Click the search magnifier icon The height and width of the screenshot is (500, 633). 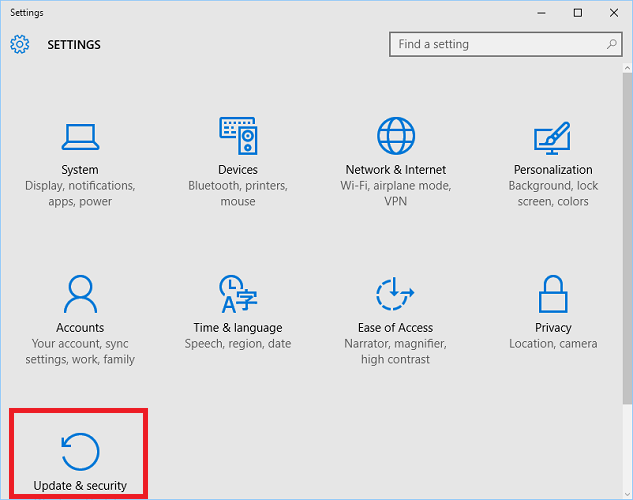tap(612, 44)
